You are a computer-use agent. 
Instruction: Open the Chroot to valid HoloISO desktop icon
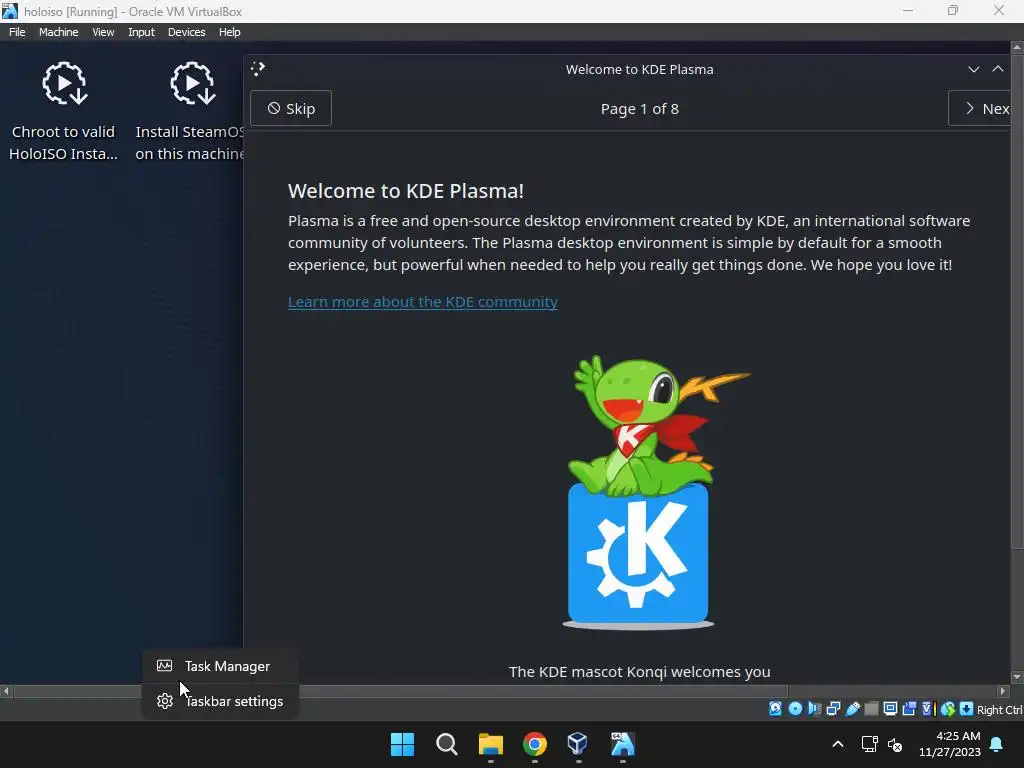tap(63, 110)
